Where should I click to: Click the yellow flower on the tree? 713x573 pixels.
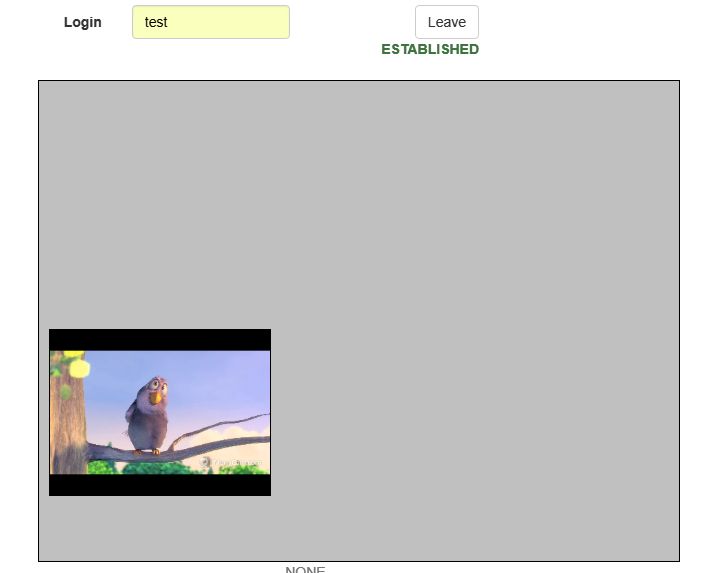click(78, 368)
